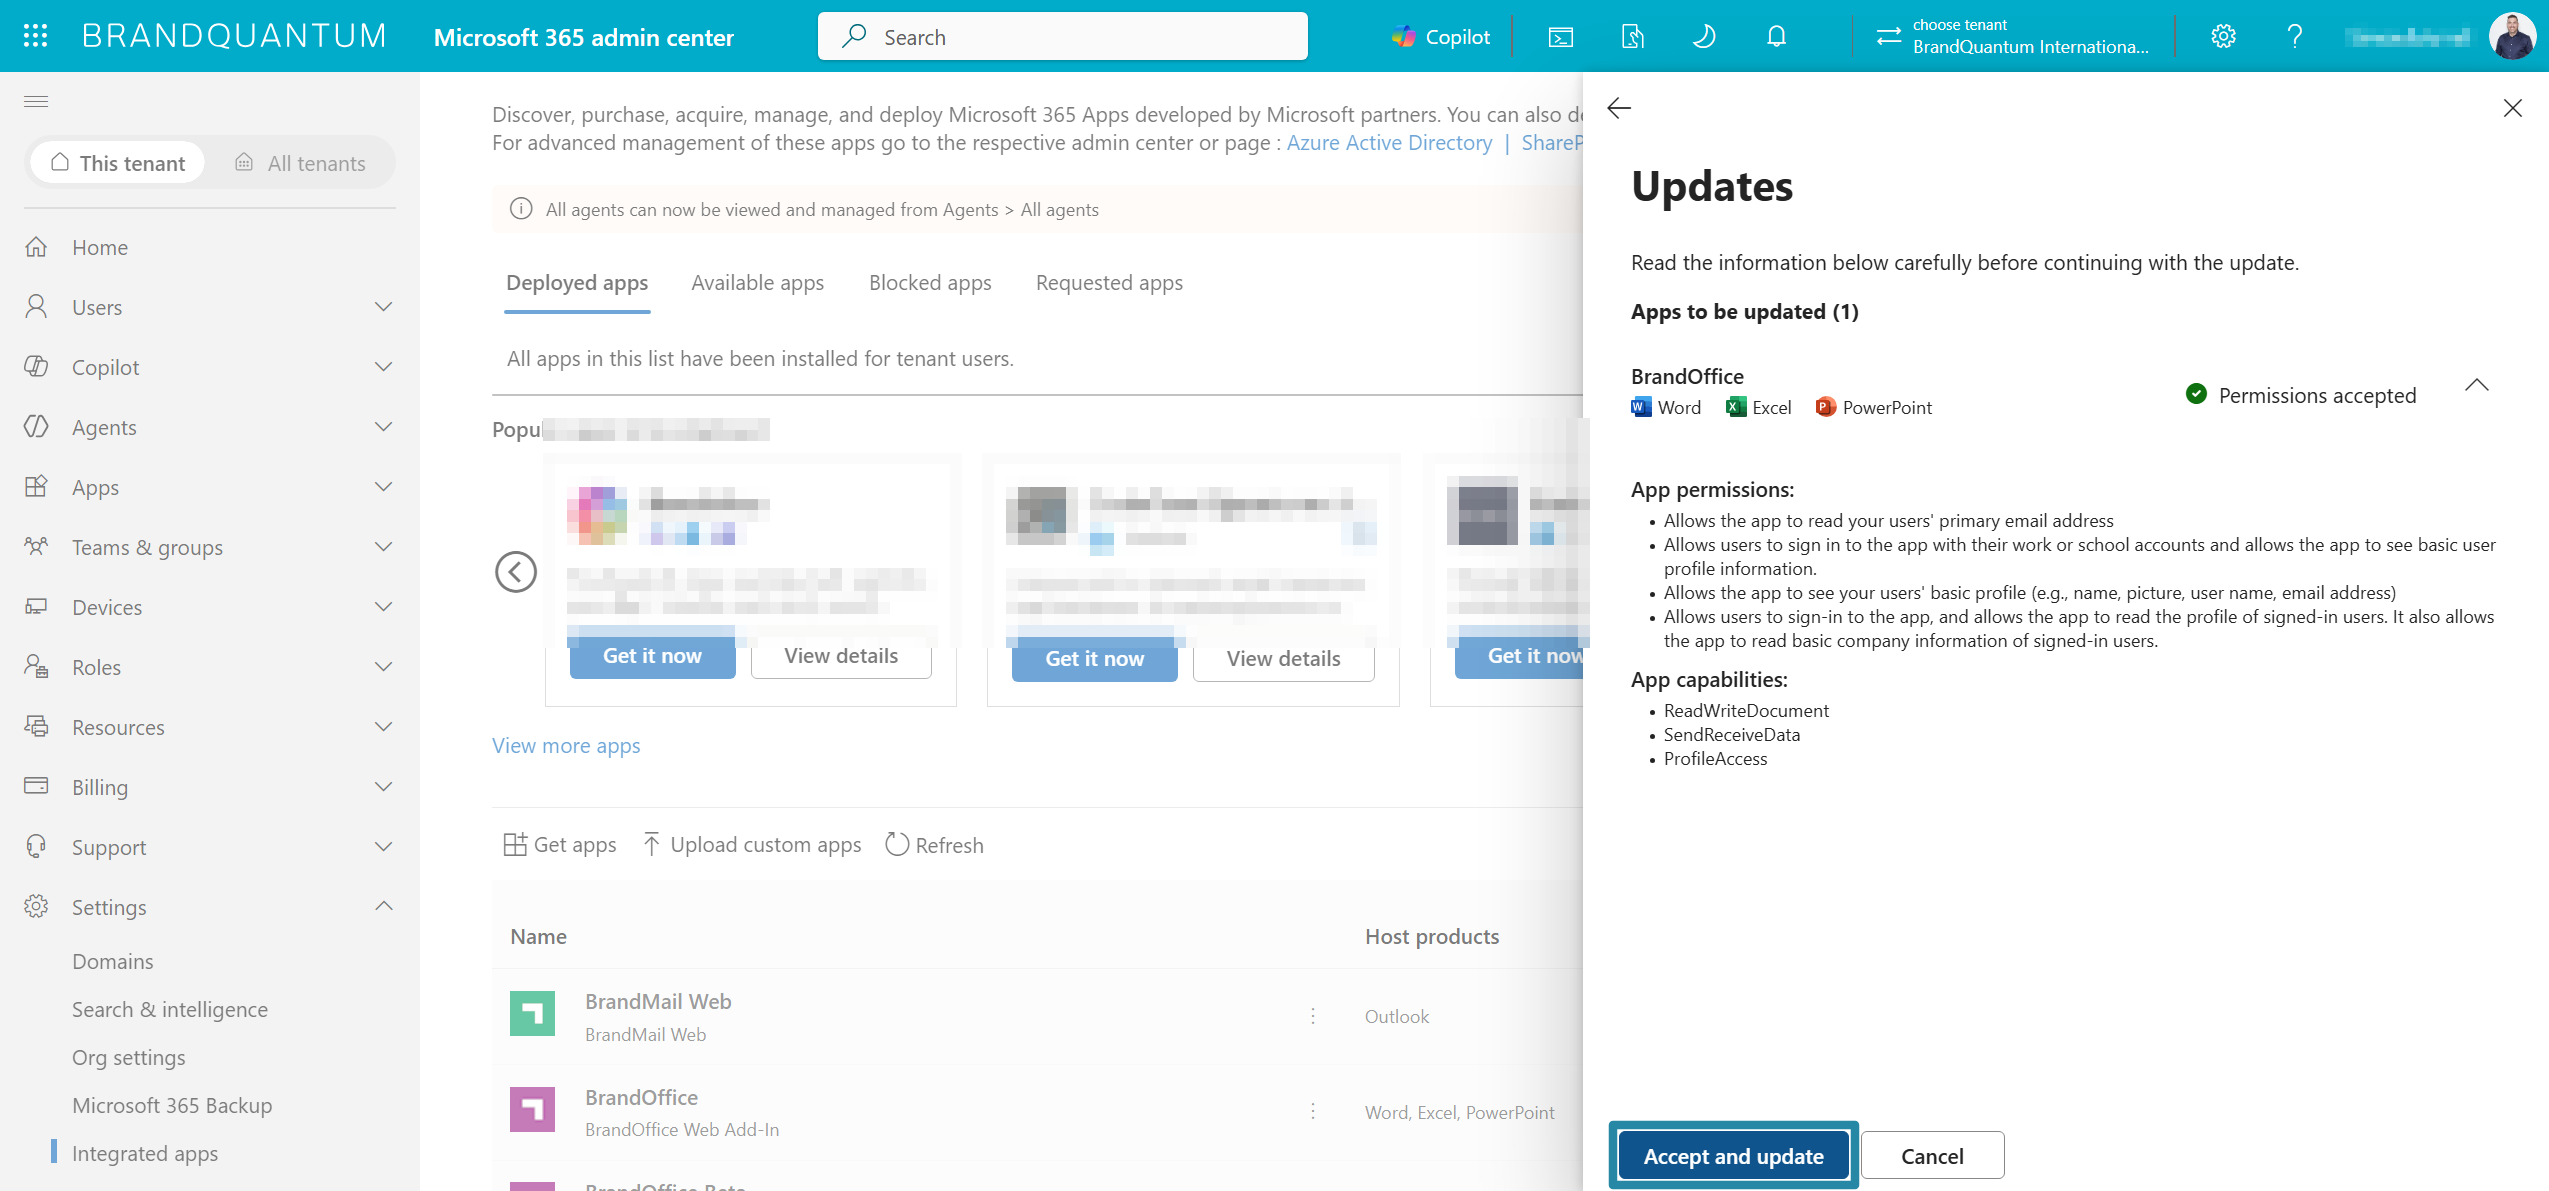Toggle dark mode moon icon
This screenshot has height=1191, width=2549.
pyautogui.click(x=1704, y=37)
